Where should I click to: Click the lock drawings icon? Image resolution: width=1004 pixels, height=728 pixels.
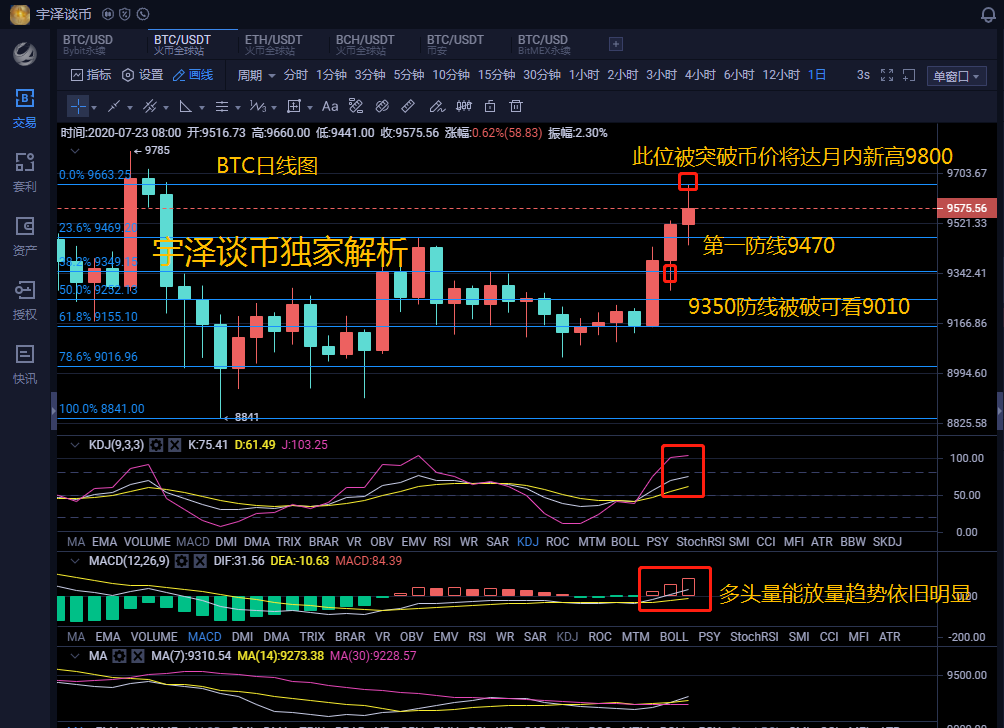[489, 106]
